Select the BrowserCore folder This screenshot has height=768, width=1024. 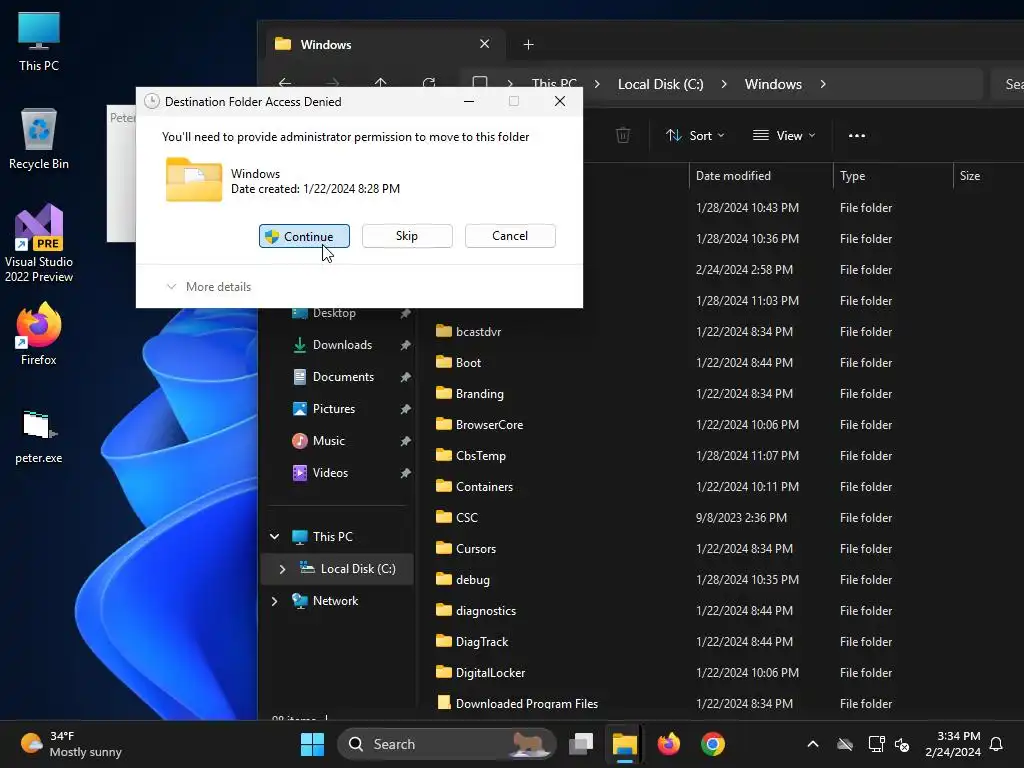[x=489, y=424]
